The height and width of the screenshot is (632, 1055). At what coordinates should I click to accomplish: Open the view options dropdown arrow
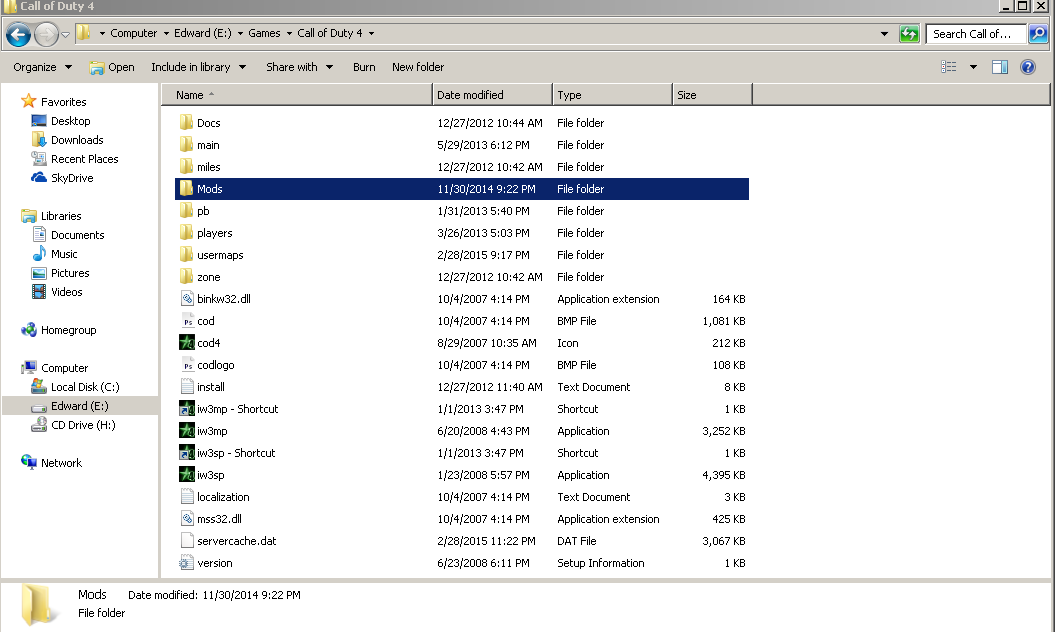click(973, 67)
